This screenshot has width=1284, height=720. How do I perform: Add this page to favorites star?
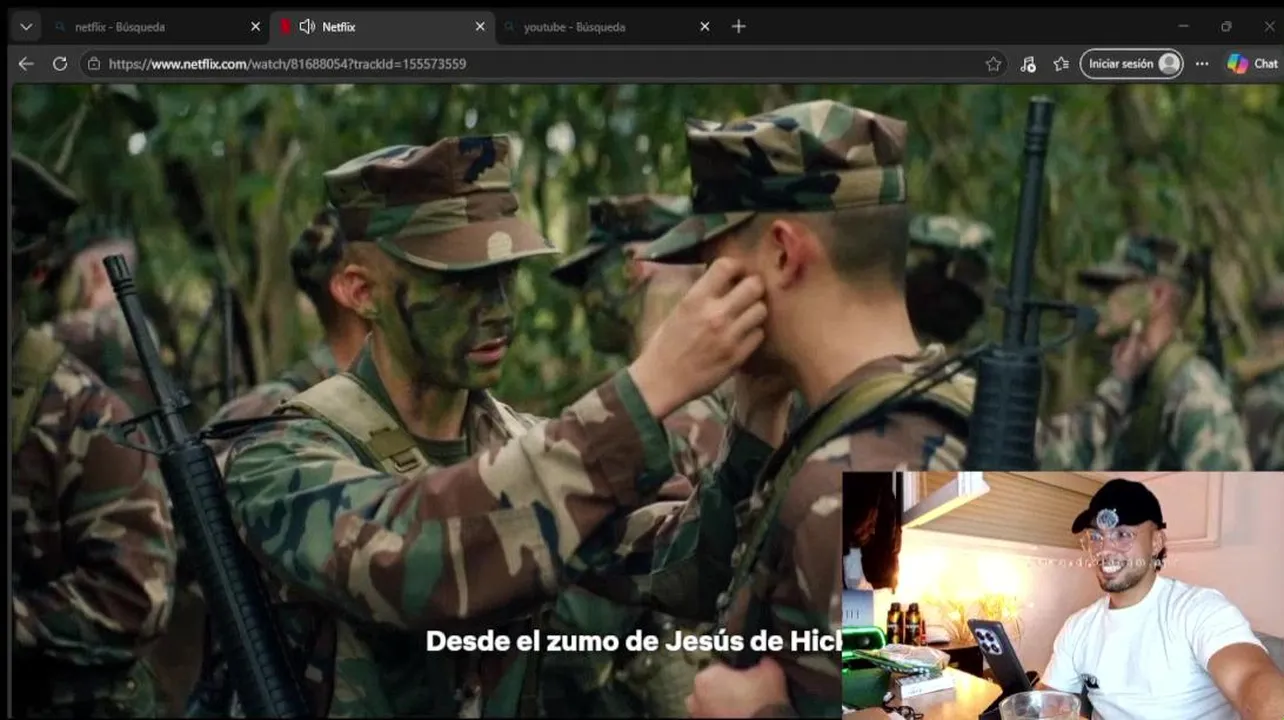pyautogui.click(x=993, y=64)
